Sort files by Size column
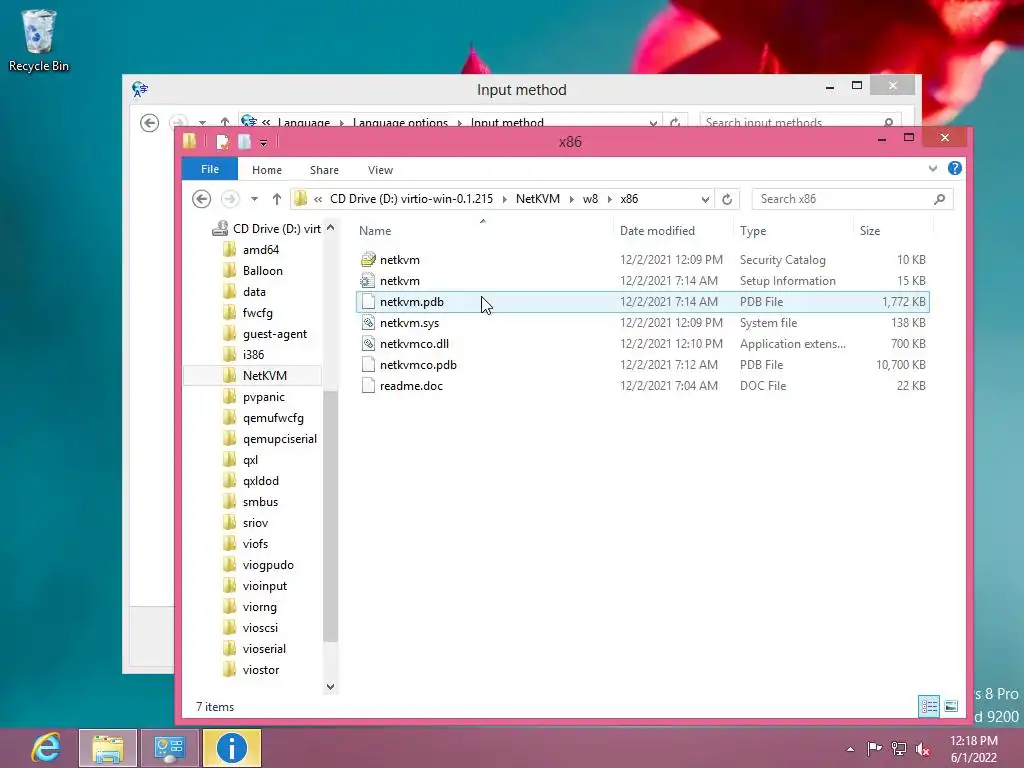The image size is (1024, 768). pyautogui.click(x=893, y=231)
